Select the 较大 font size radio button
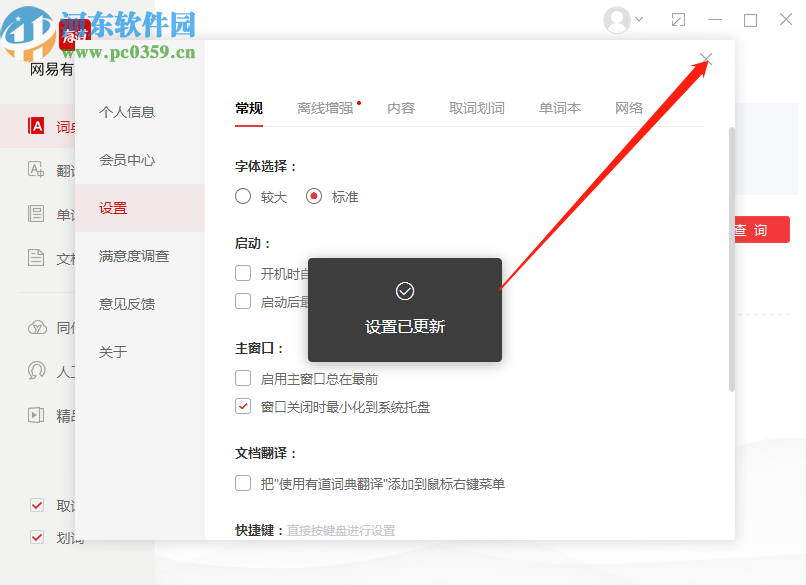Screen dimensions: 806x585 (x=241, y=196)
